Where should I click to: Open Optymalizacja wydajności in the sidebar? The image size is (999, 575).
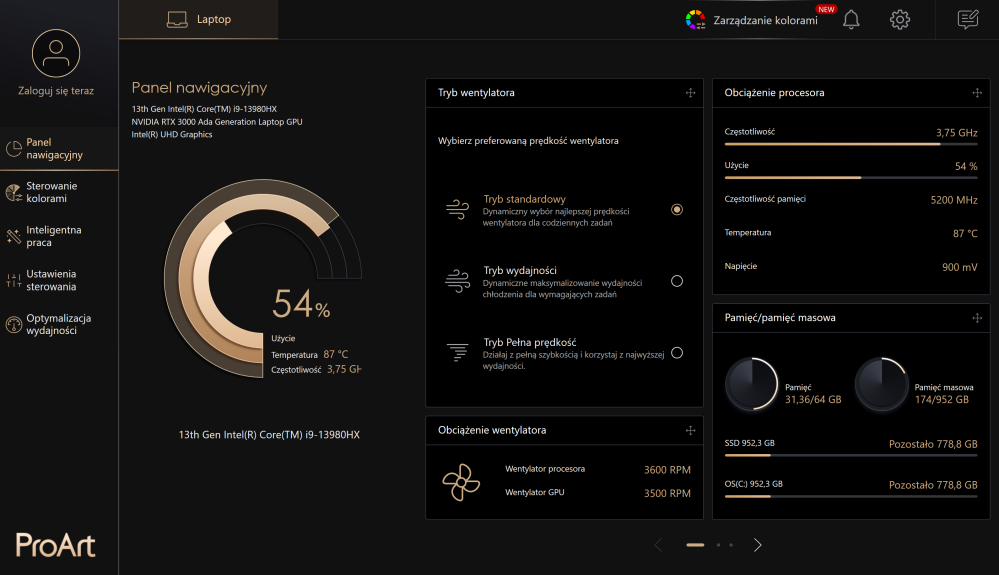[x=59, y=325]
